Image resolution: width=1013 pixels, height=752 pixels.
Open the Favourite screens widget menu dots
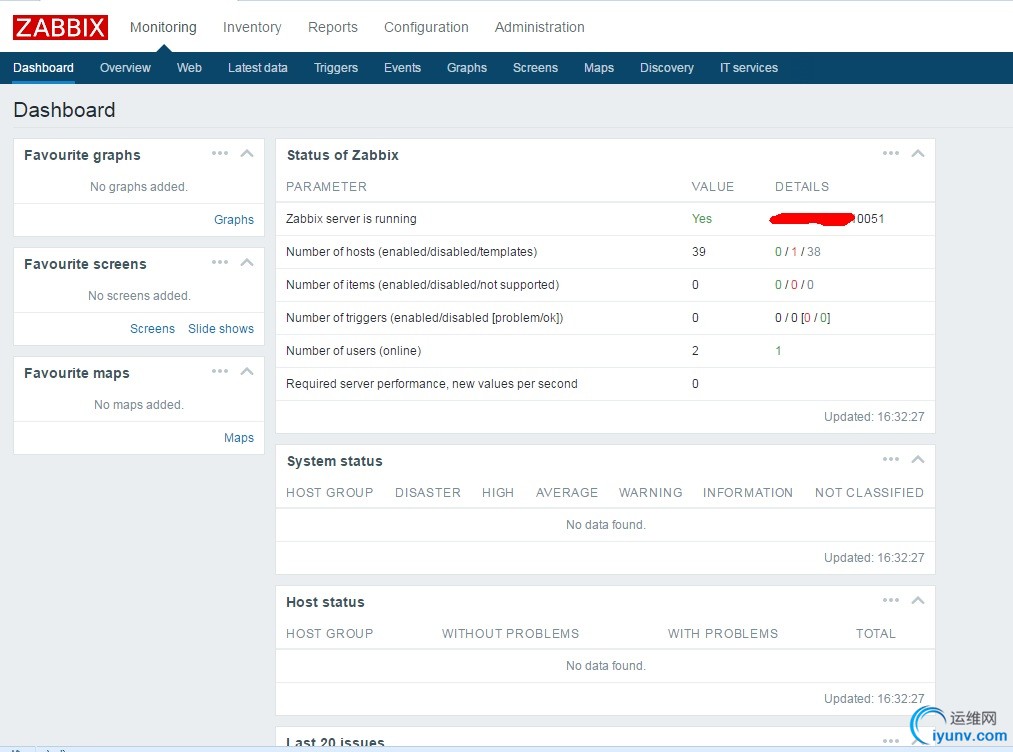[220, 262]
